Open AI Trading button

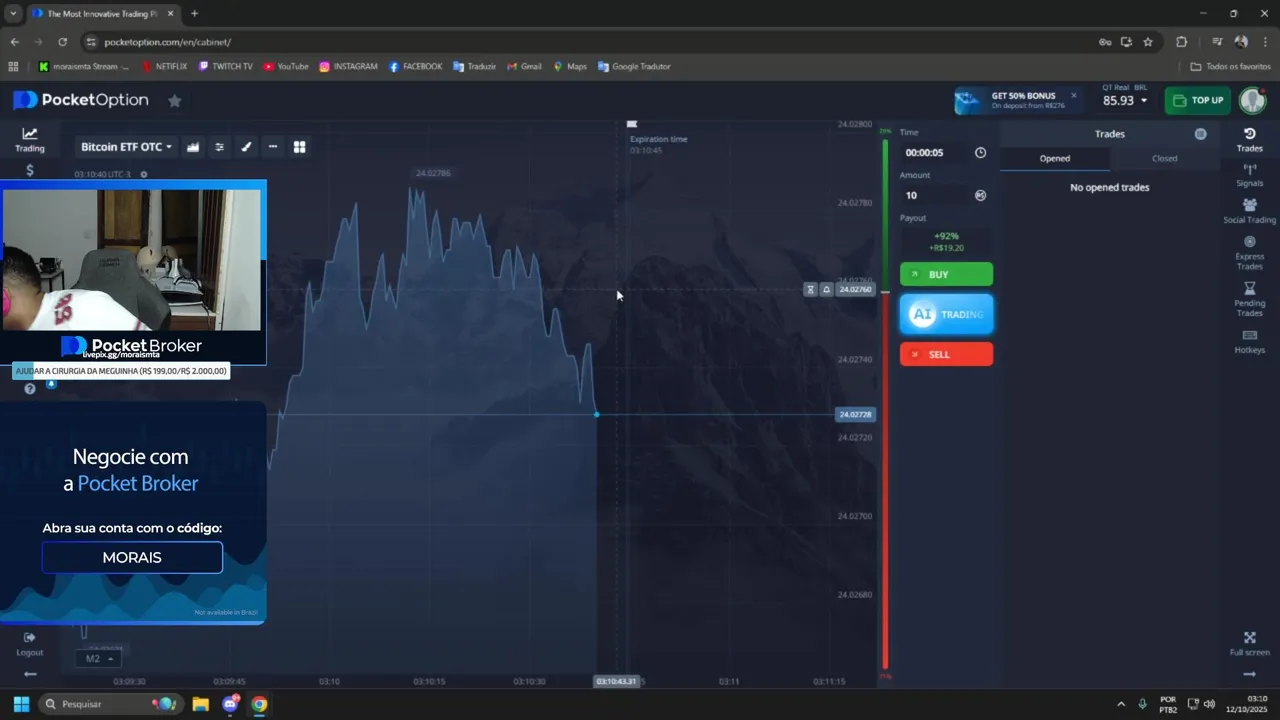tap(946, 314)
